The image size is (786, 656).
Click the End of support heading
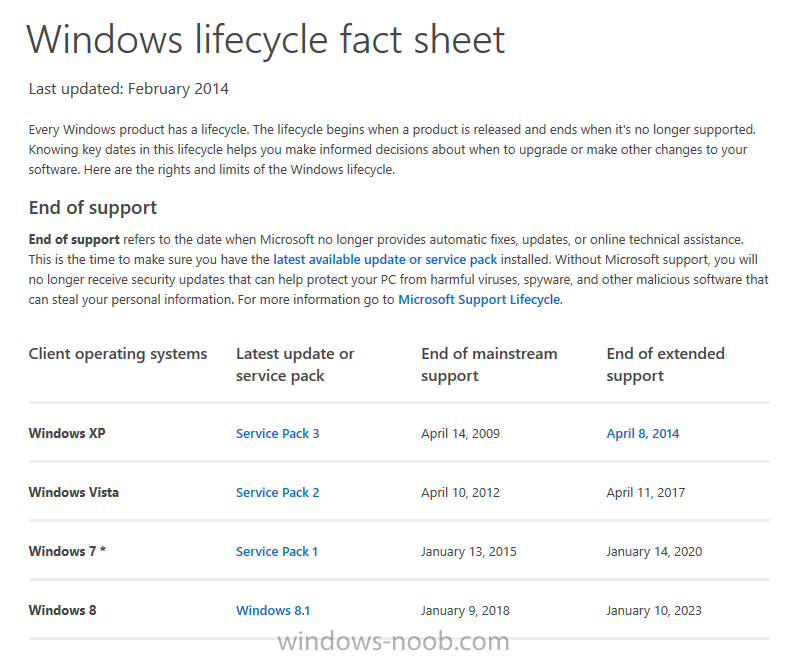[93, 207]
